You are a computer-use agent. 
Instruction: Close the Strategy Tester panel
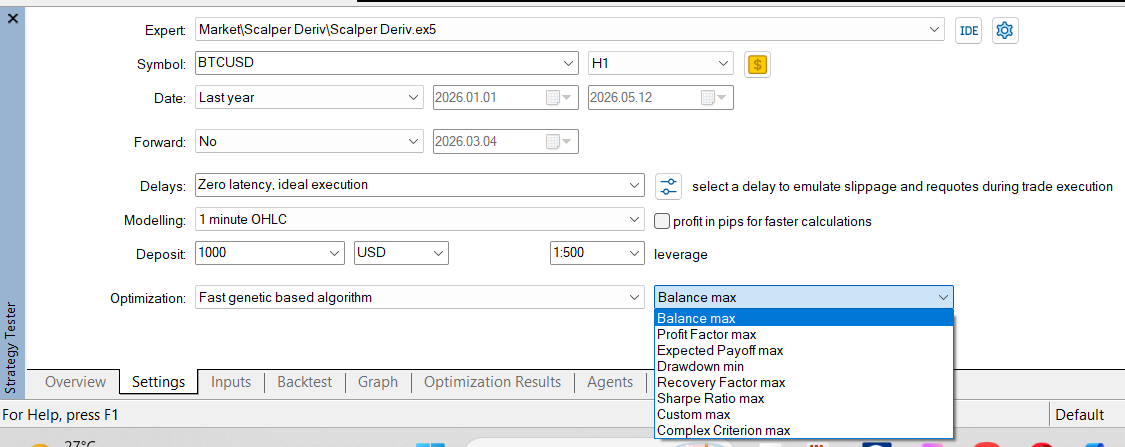coord(12,19)
